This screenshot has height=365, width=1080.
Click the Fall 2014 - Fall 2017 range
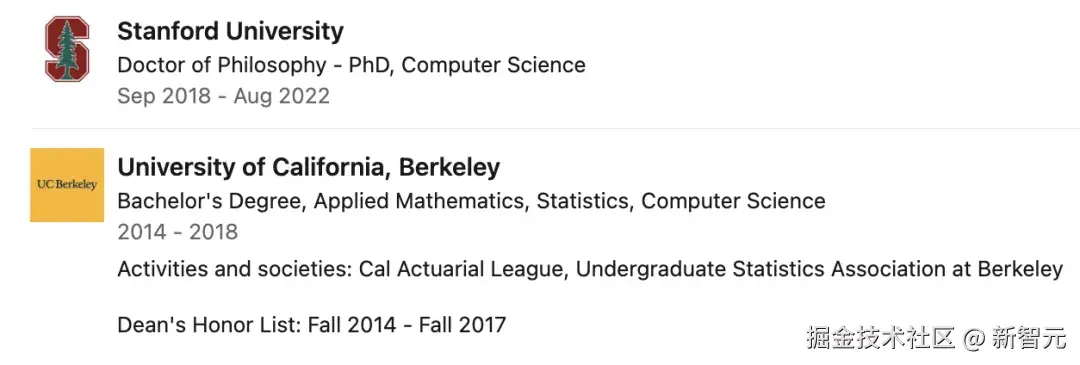pyautogui.click(x=407, y=324)
